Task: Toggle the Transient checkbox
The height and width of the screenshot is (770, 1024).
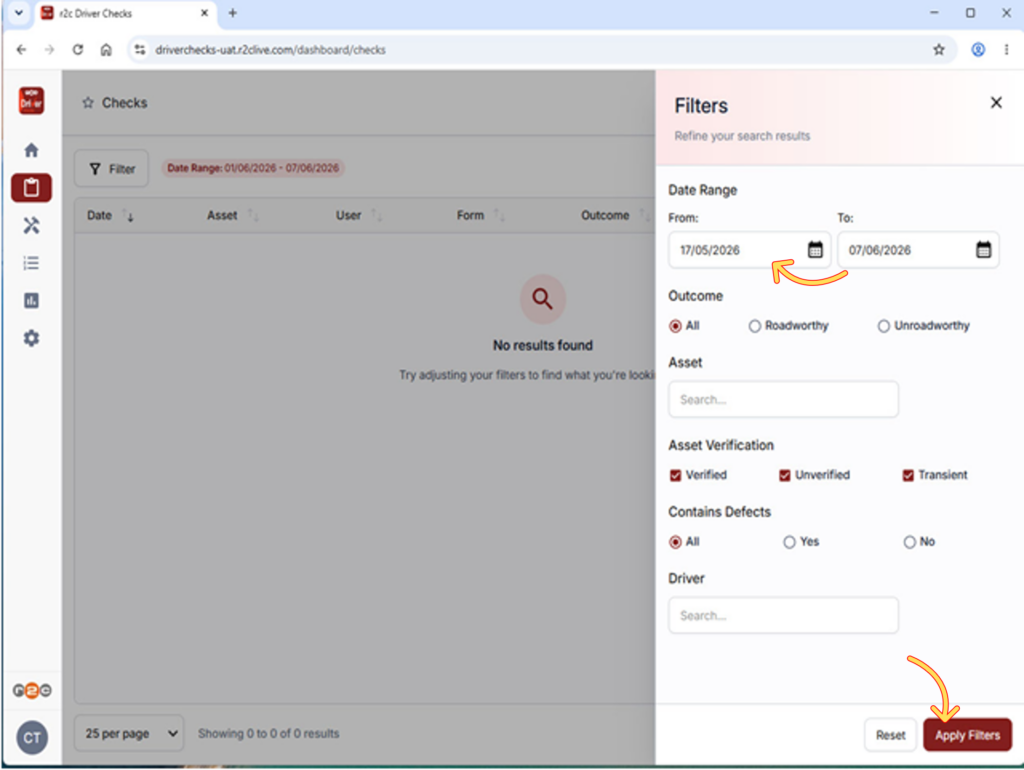Action: click(908, 475)
